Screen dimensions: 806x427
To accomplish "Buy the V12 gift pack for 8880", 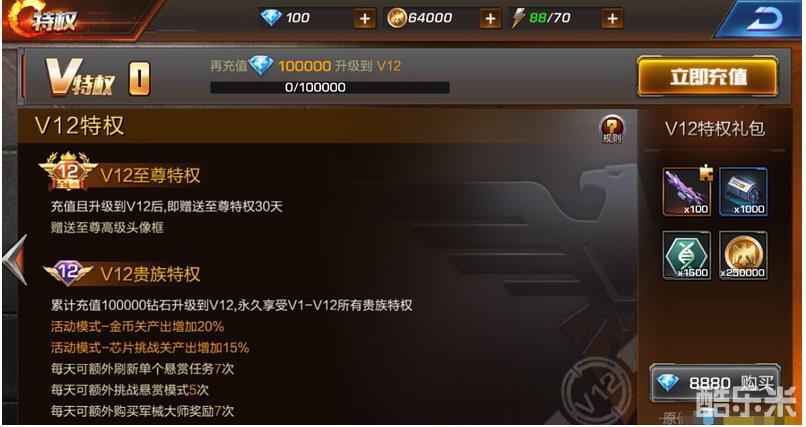I will (x=715, y=382).
